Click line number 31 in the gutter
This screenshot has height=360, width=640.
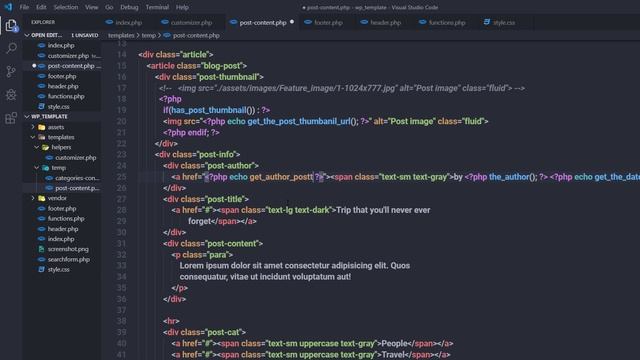point(122,243)
